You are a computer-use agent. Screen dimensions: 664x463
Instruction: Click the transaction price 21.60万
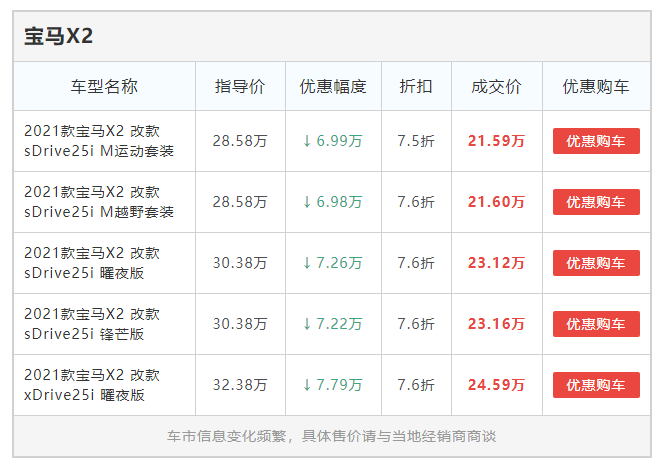pos(496,202)
